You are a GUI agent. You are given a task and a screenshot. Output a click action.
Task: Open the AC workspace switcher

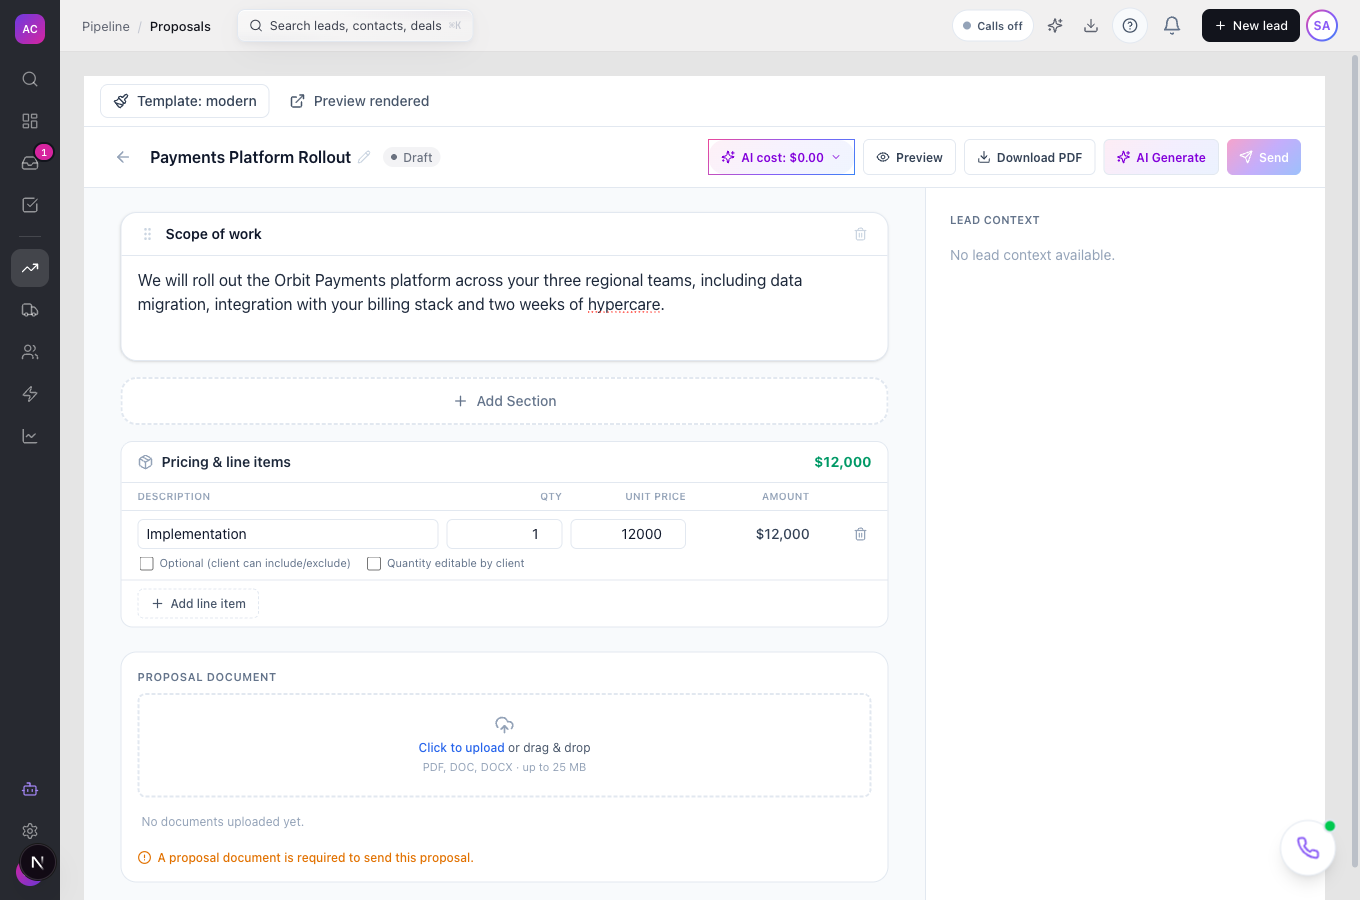[30, 29]
